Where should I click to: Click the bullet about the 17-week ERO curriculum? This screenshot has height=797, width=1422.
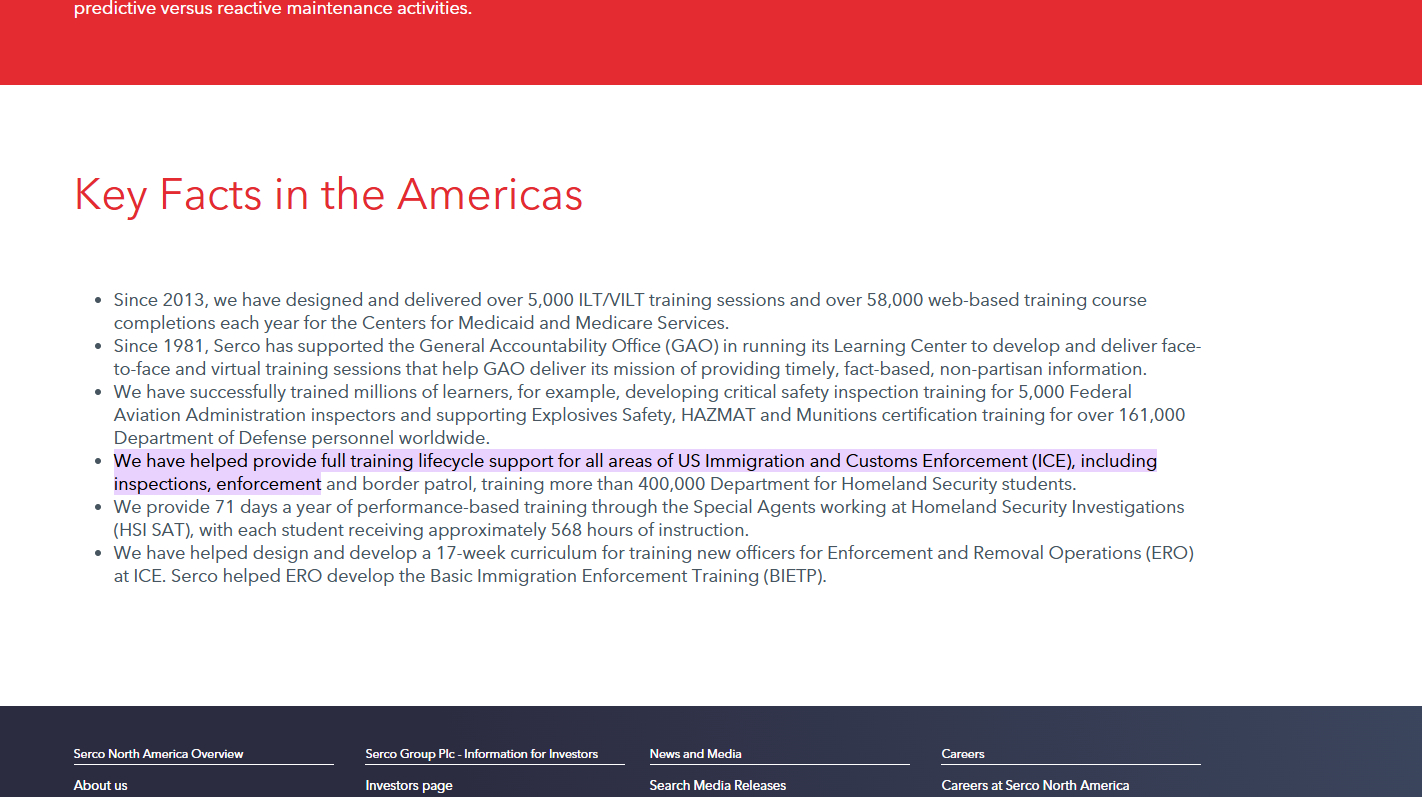pyautogui.click(x=652, y=554)
